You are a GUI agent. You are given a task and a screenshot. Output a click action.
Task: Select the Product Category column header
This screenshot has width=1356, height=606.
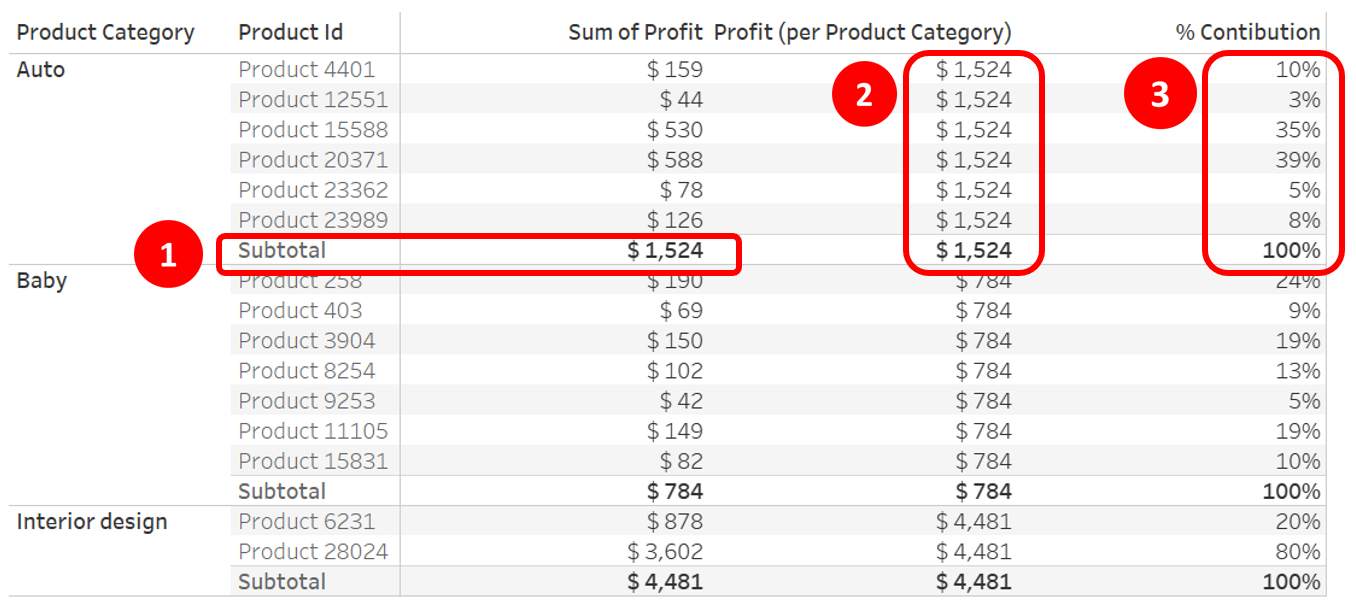[105, 32]
